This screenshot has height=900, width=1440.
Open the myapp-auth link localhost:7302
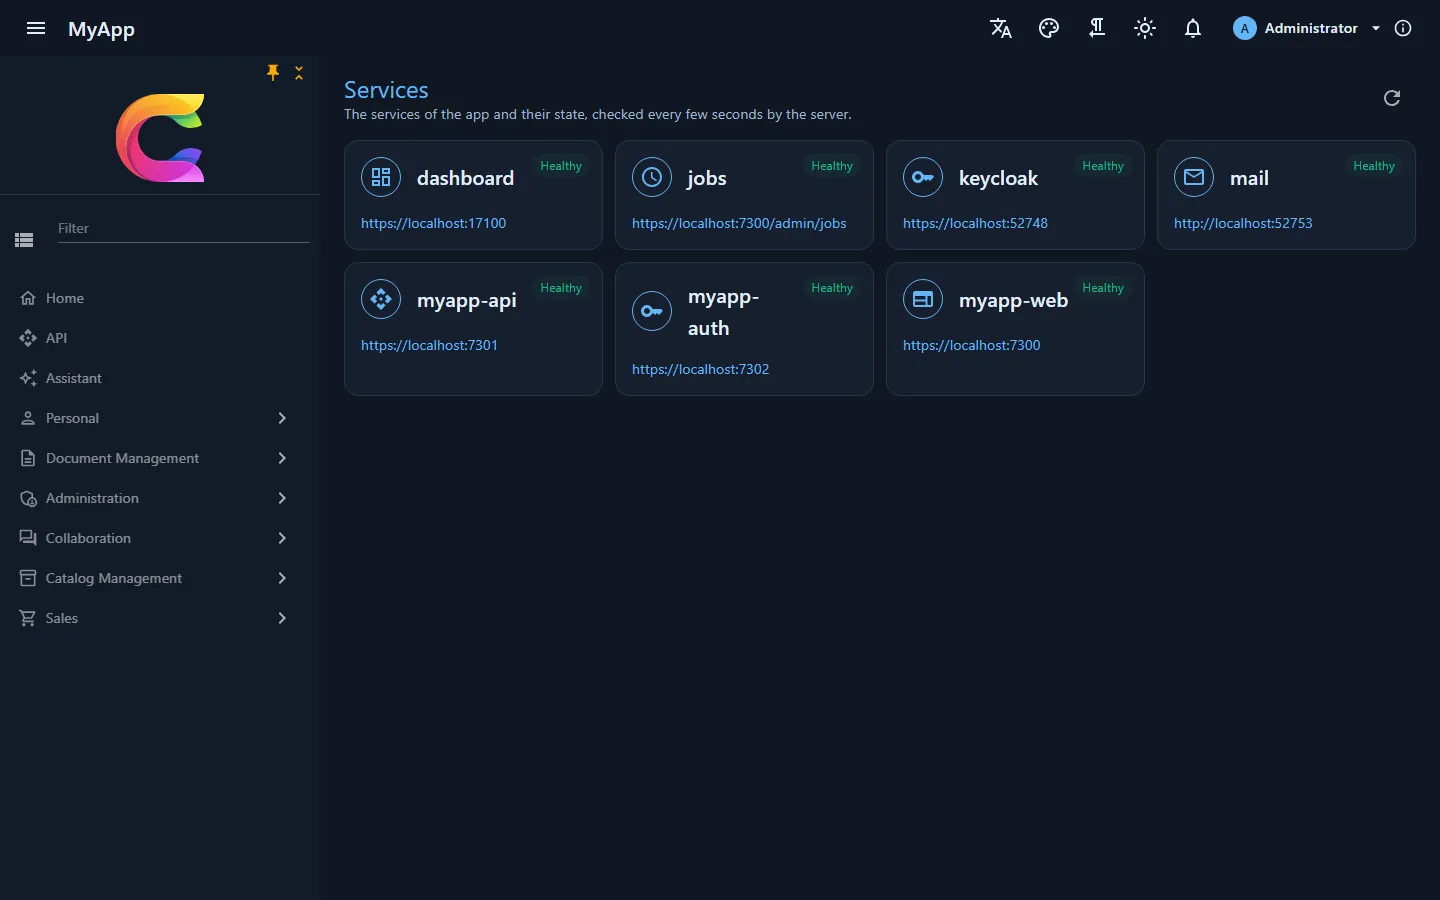click(x=701, y=369)
